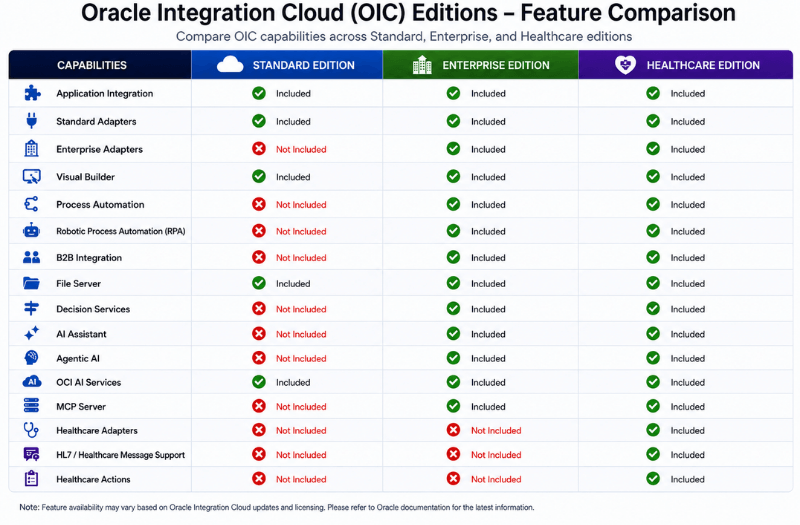
Task: Click the 'OCI AI Services' row label
Action: pyautogui.click(x=88, y=382)
